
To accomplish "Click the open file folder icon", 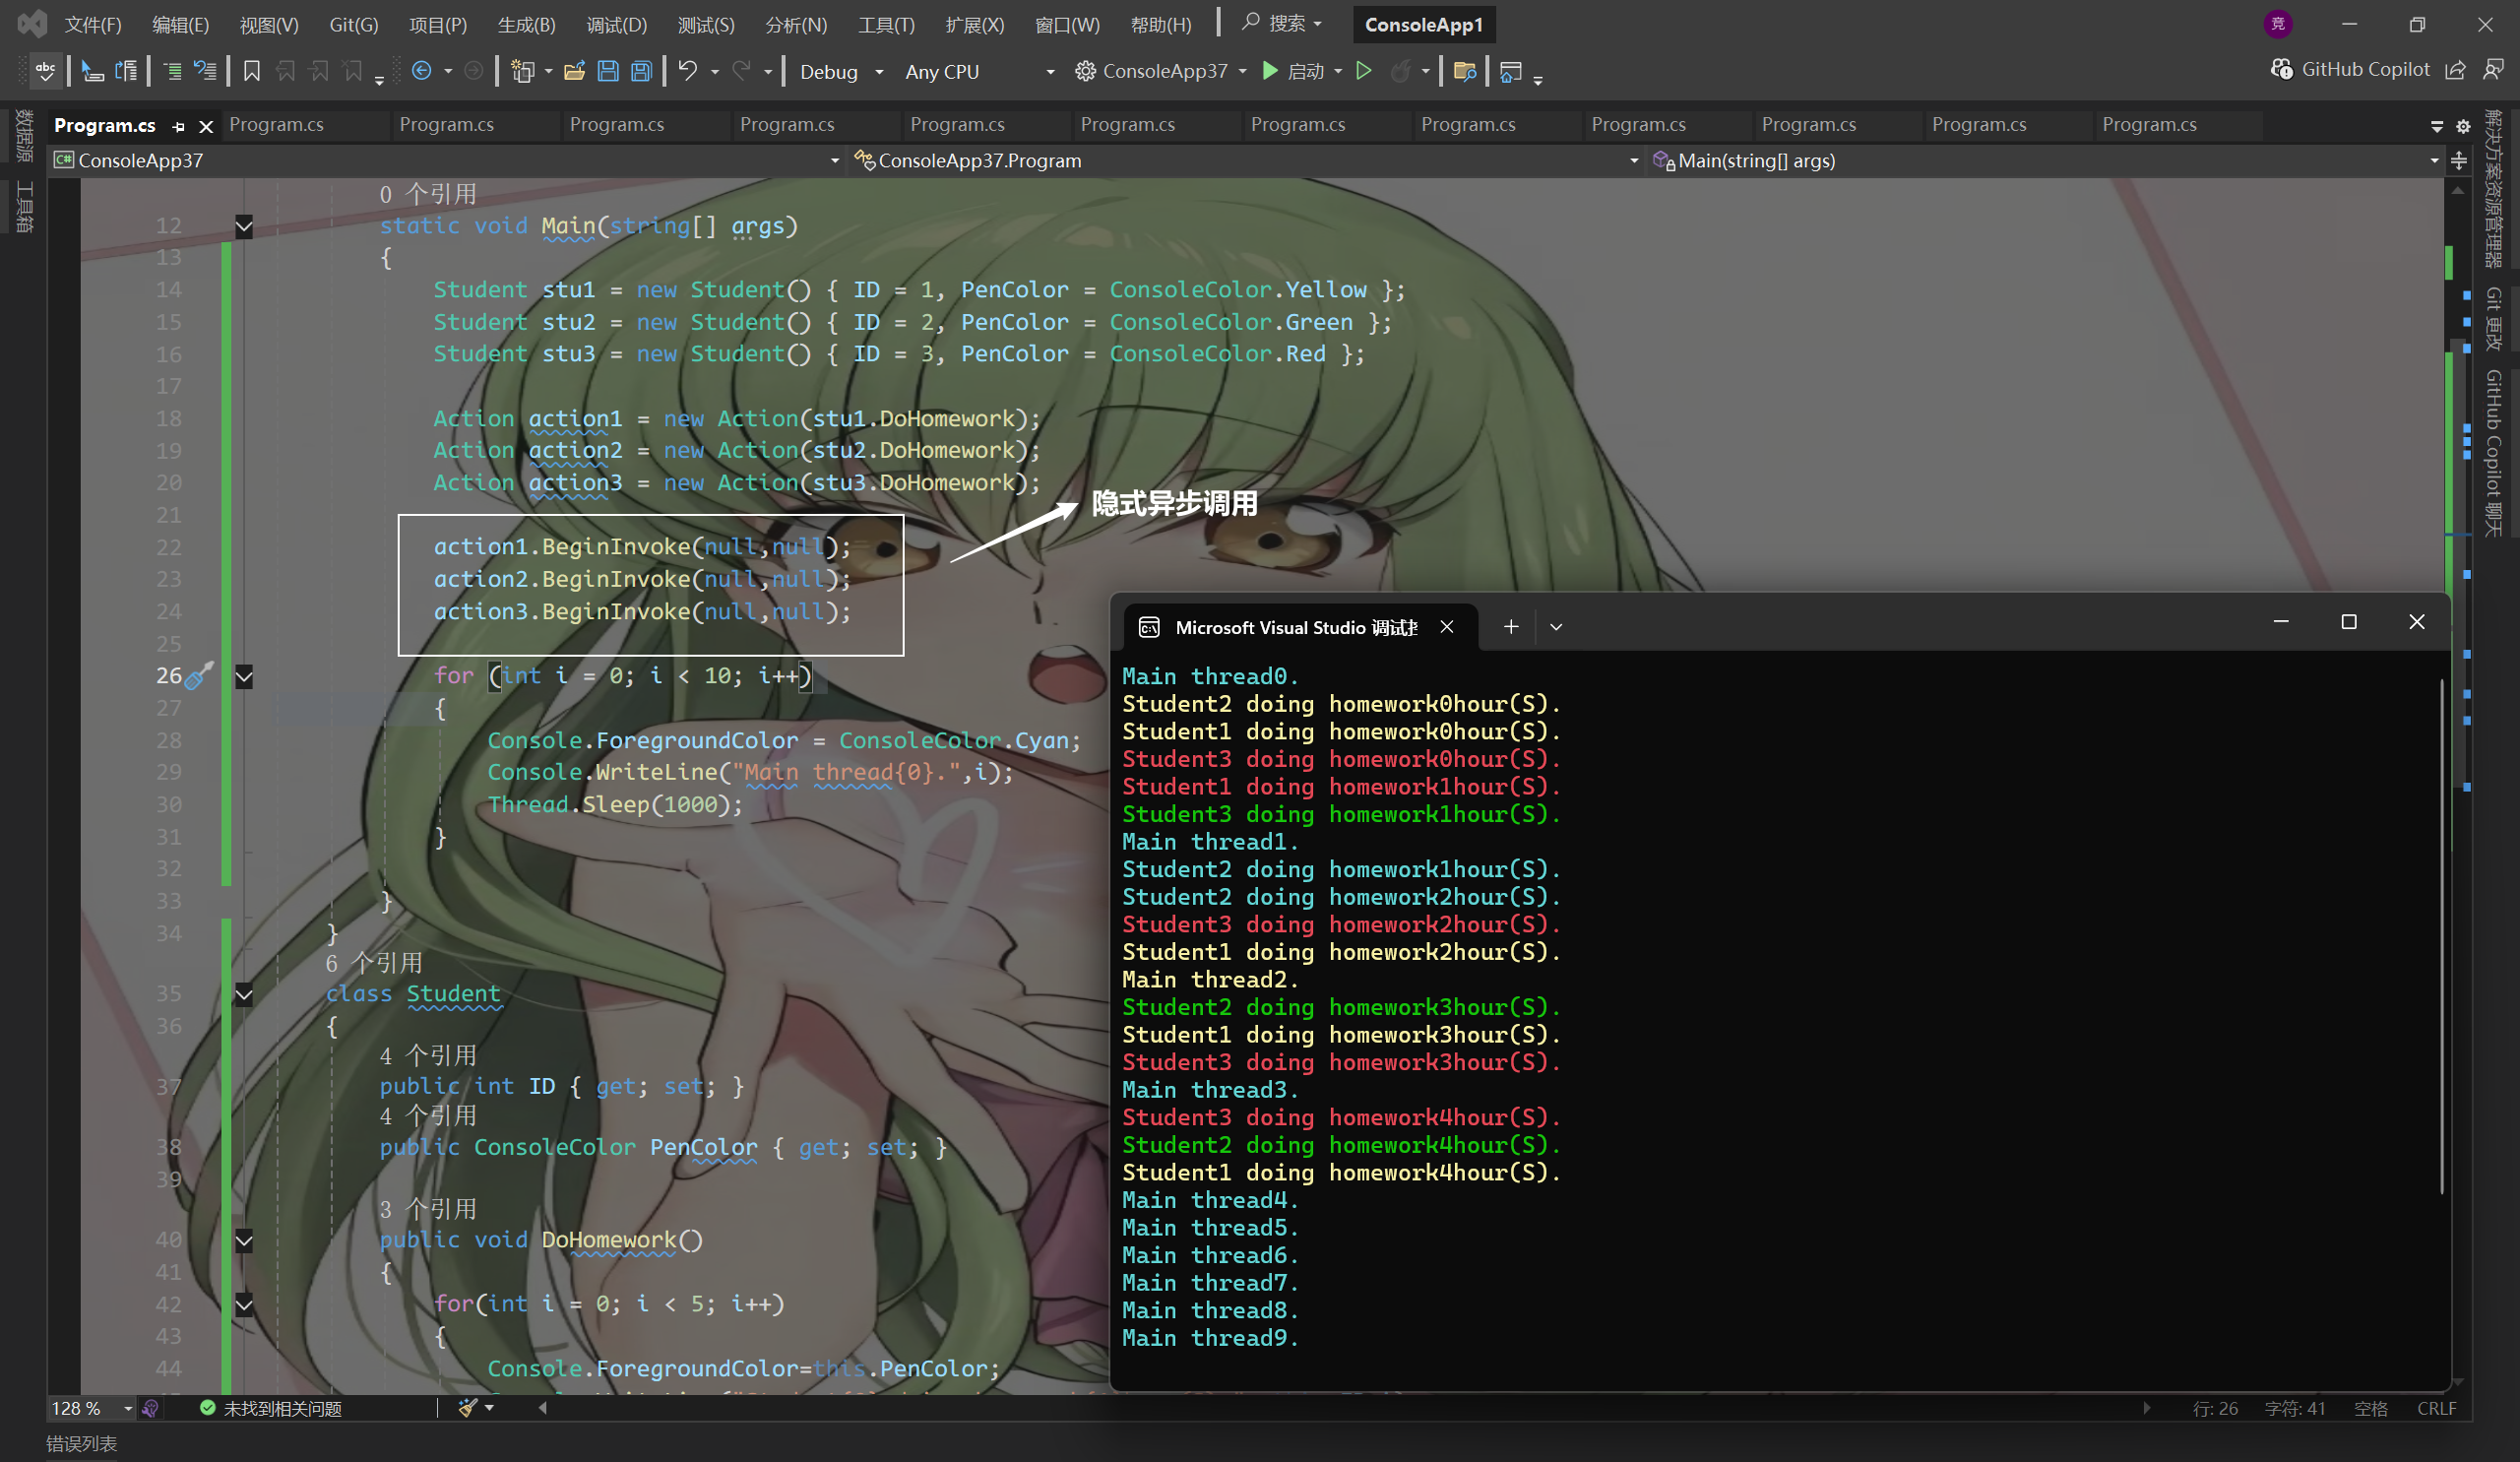I will (x=574, y=71).
